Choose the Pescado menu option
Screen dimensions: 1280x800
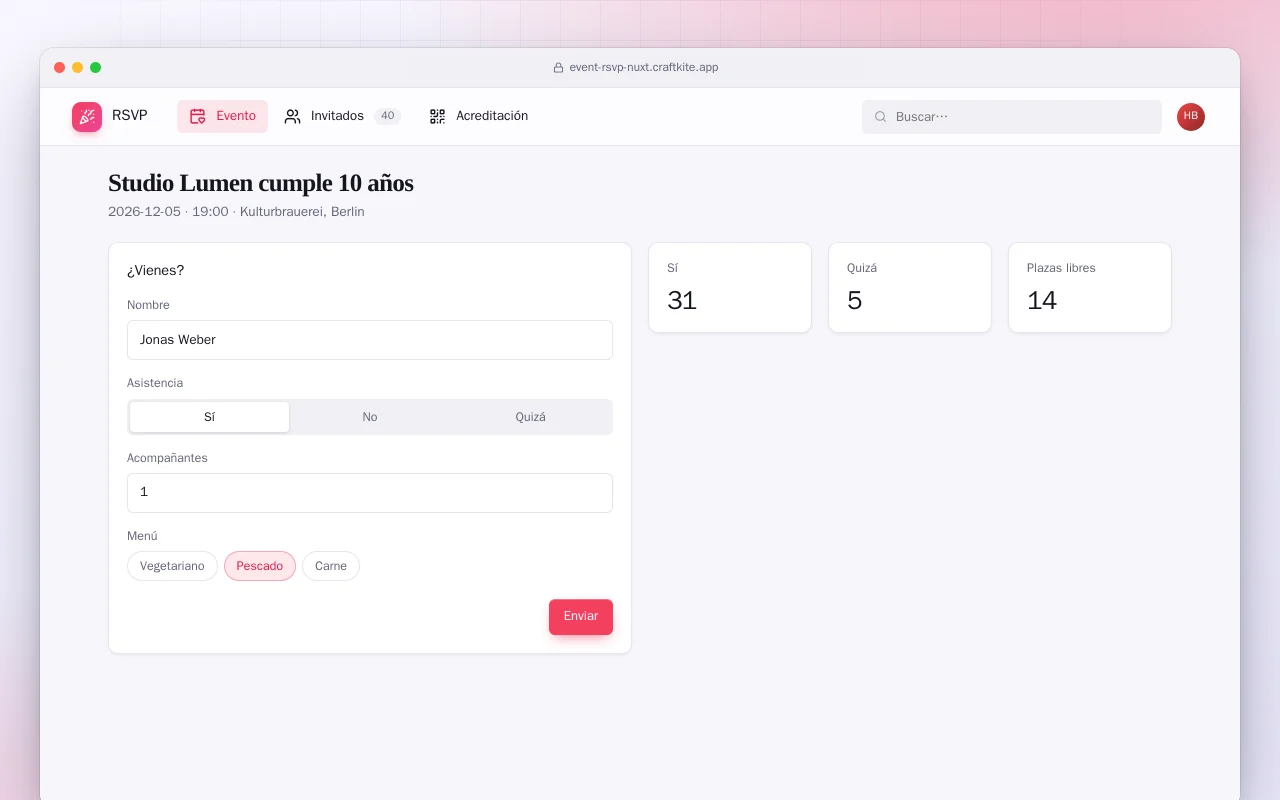(x=260, y=566)
